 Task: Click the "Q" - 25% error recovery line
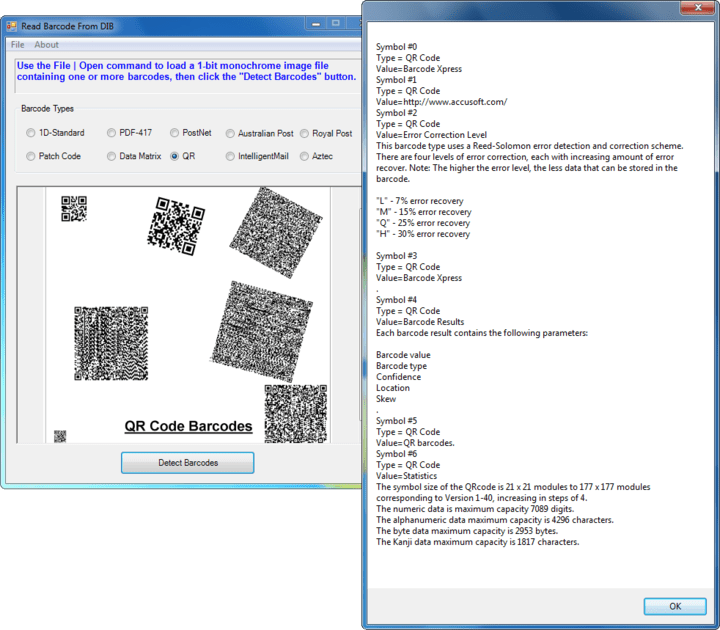(x=423, y=223)
